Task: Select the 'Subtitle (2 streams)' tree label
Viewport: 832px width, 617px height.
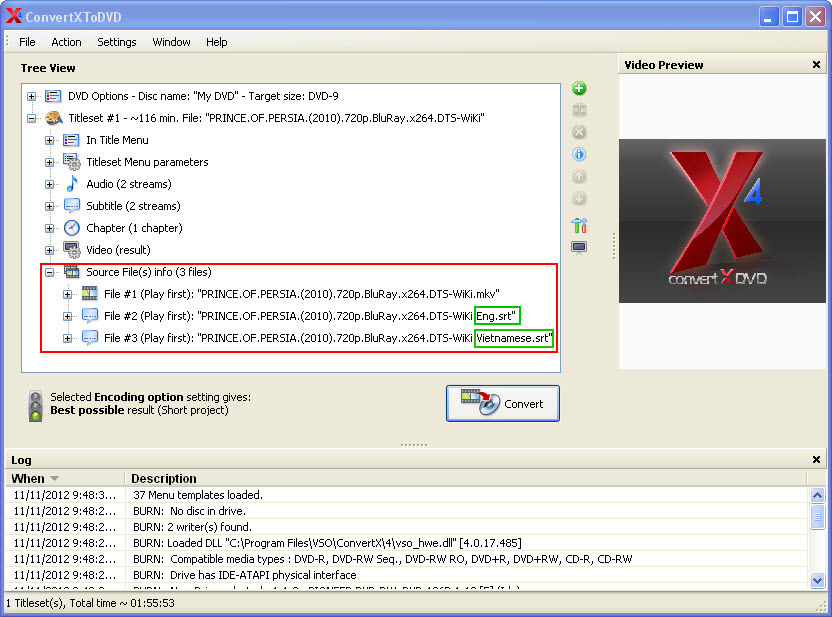Action: point(133,206)
